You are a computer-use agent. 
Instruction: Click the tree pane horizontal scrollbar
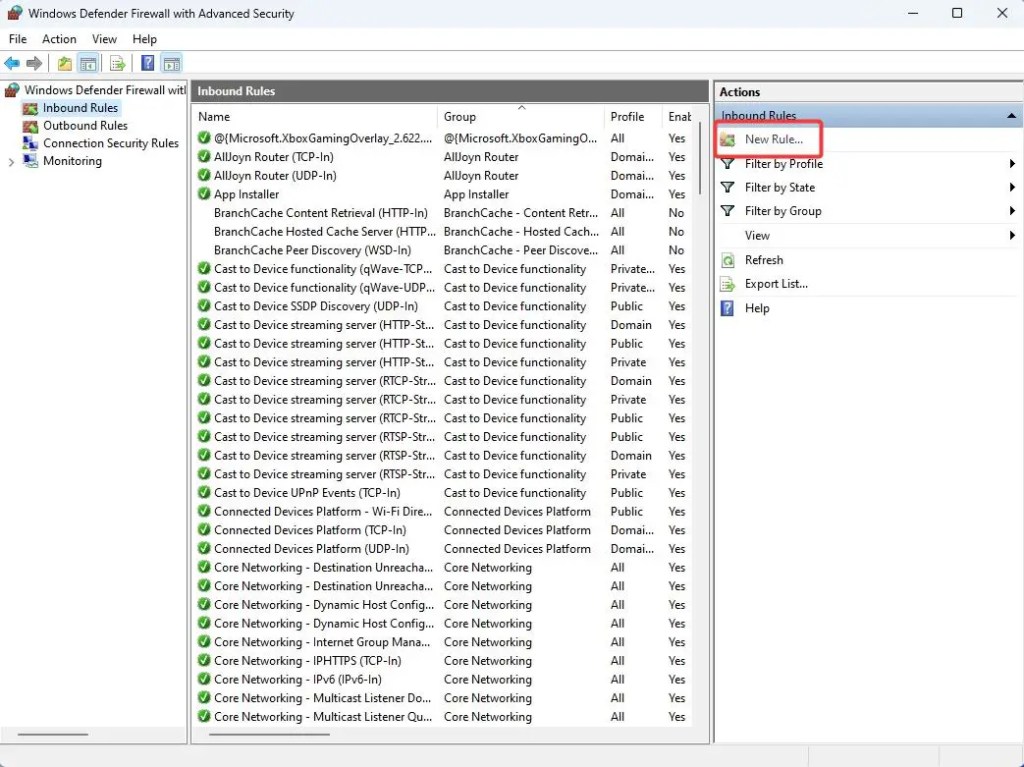point(52,734)
